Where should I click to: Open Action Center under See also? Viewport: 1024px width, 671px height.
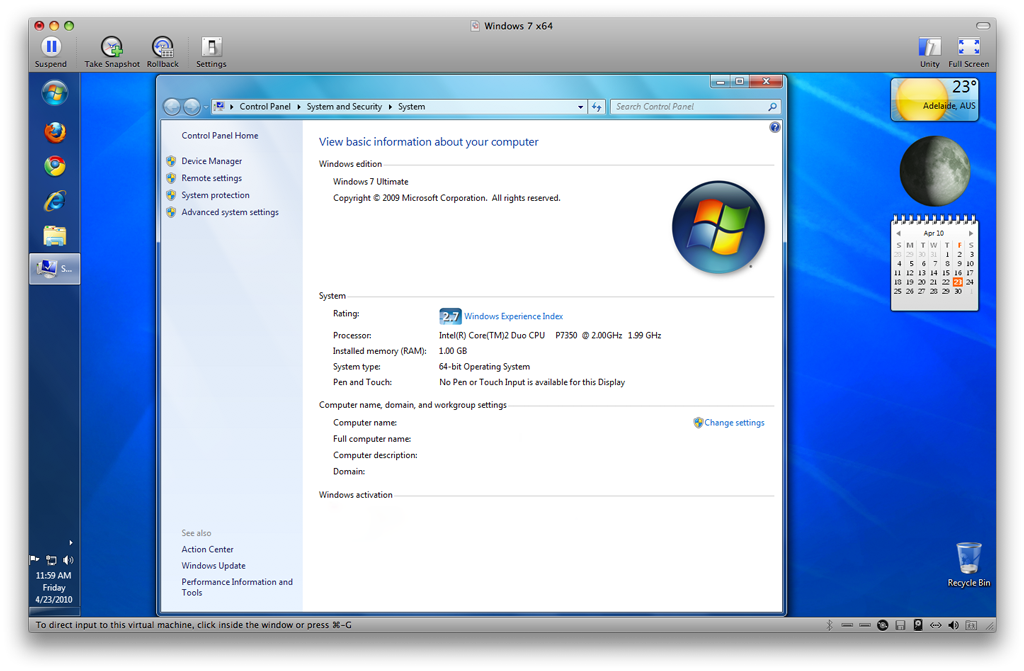pos(207,549)
